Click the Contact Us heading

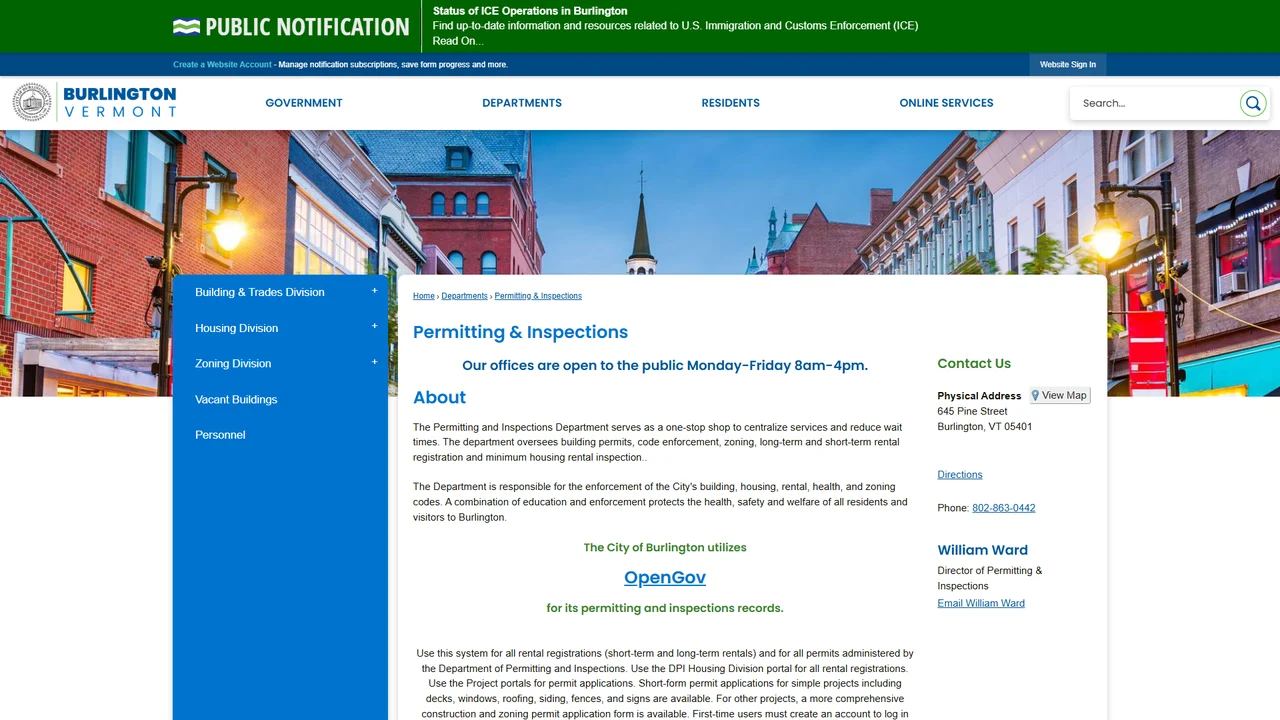974,364
